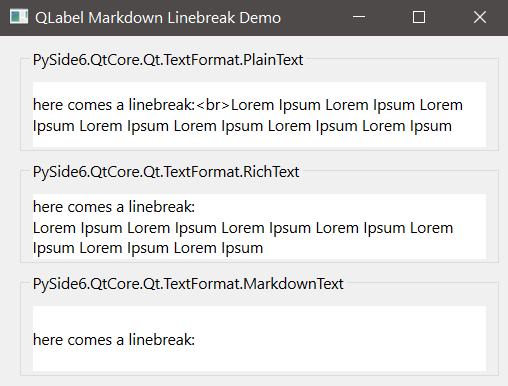Image resolution: width=508 pixels, height=386 pixels.
Task: Minimize the QLabel Markdown Linebreak Demo window
Action: (x=359, y=17)
